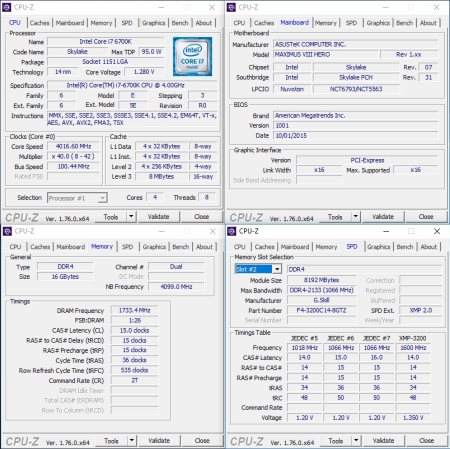Click the Core Speed value 4016.60 MHz

tap(74, 146)
